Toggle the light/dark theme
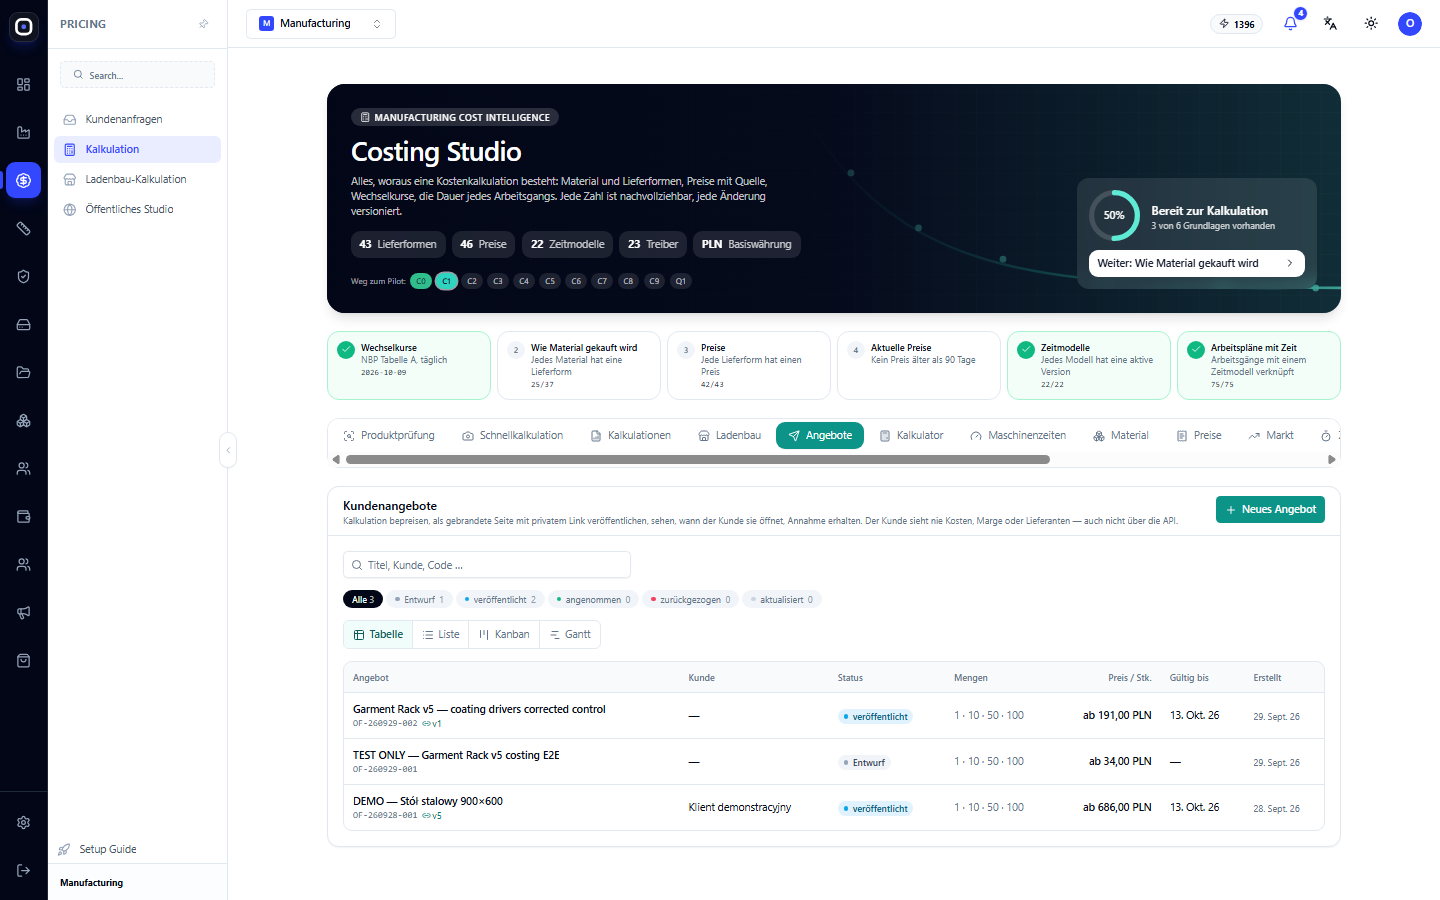Screen dimensions: 1440x900 [x=1371, y=24]
